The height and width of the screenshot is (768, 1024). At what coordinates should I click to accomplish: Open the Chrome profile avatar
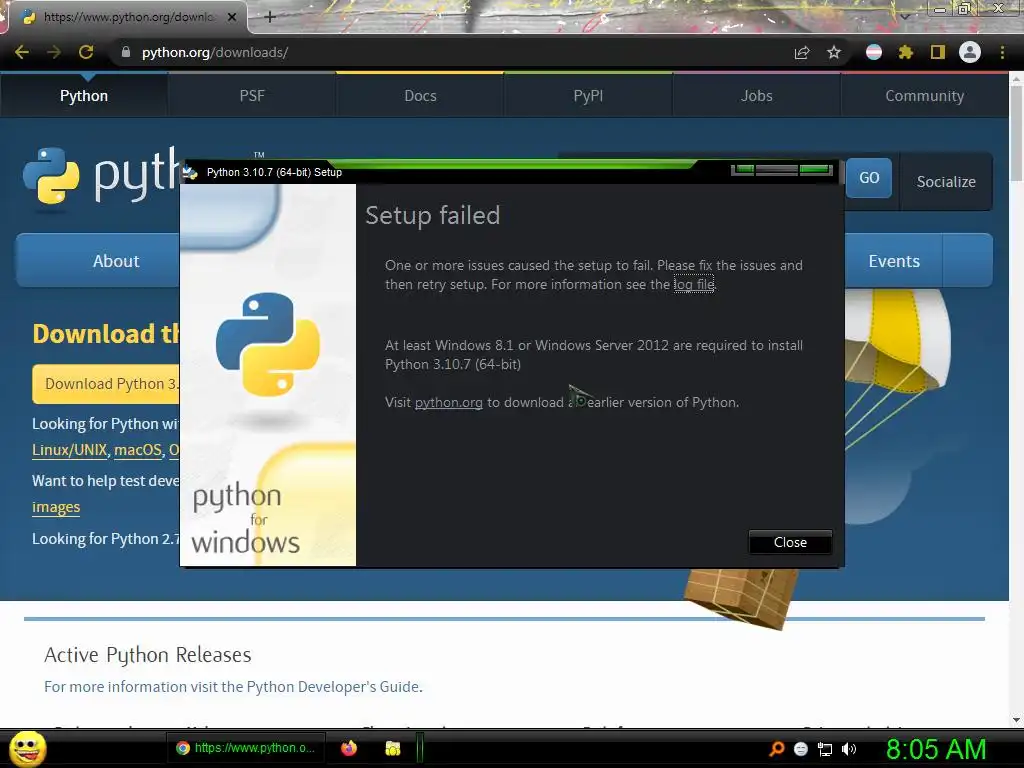tap(970, 52)
